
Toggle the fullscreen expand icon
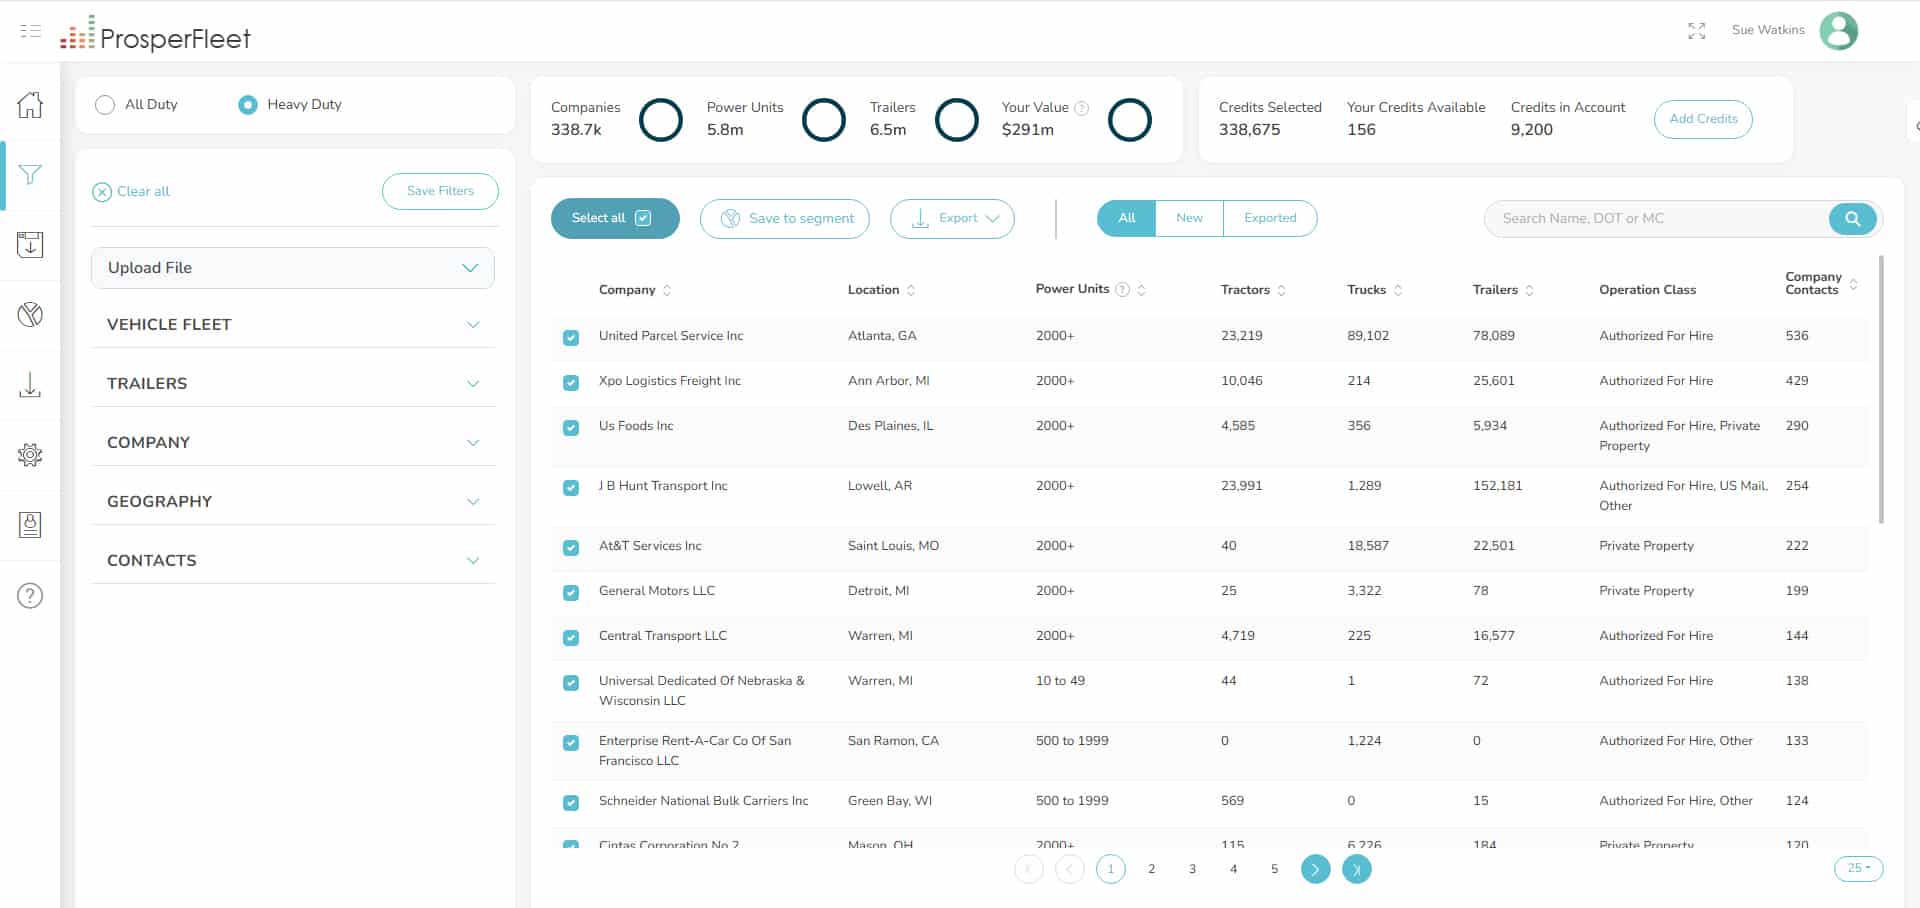point(1697,31)
